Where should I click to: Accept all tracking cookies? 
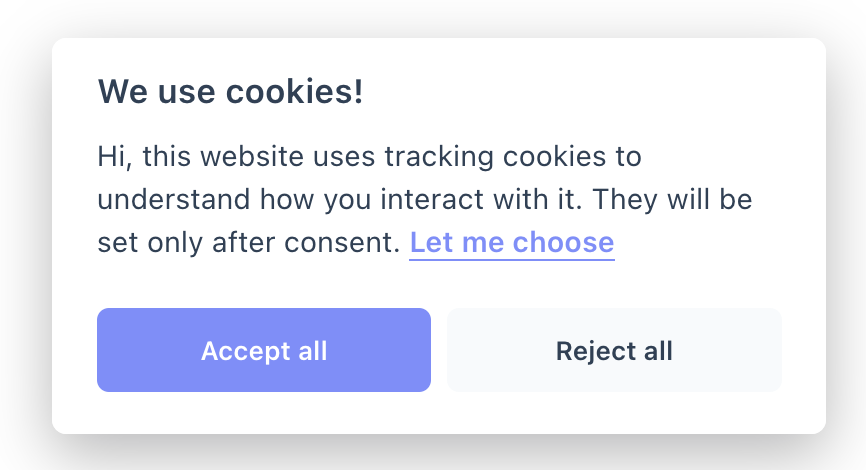pos(264,351)
